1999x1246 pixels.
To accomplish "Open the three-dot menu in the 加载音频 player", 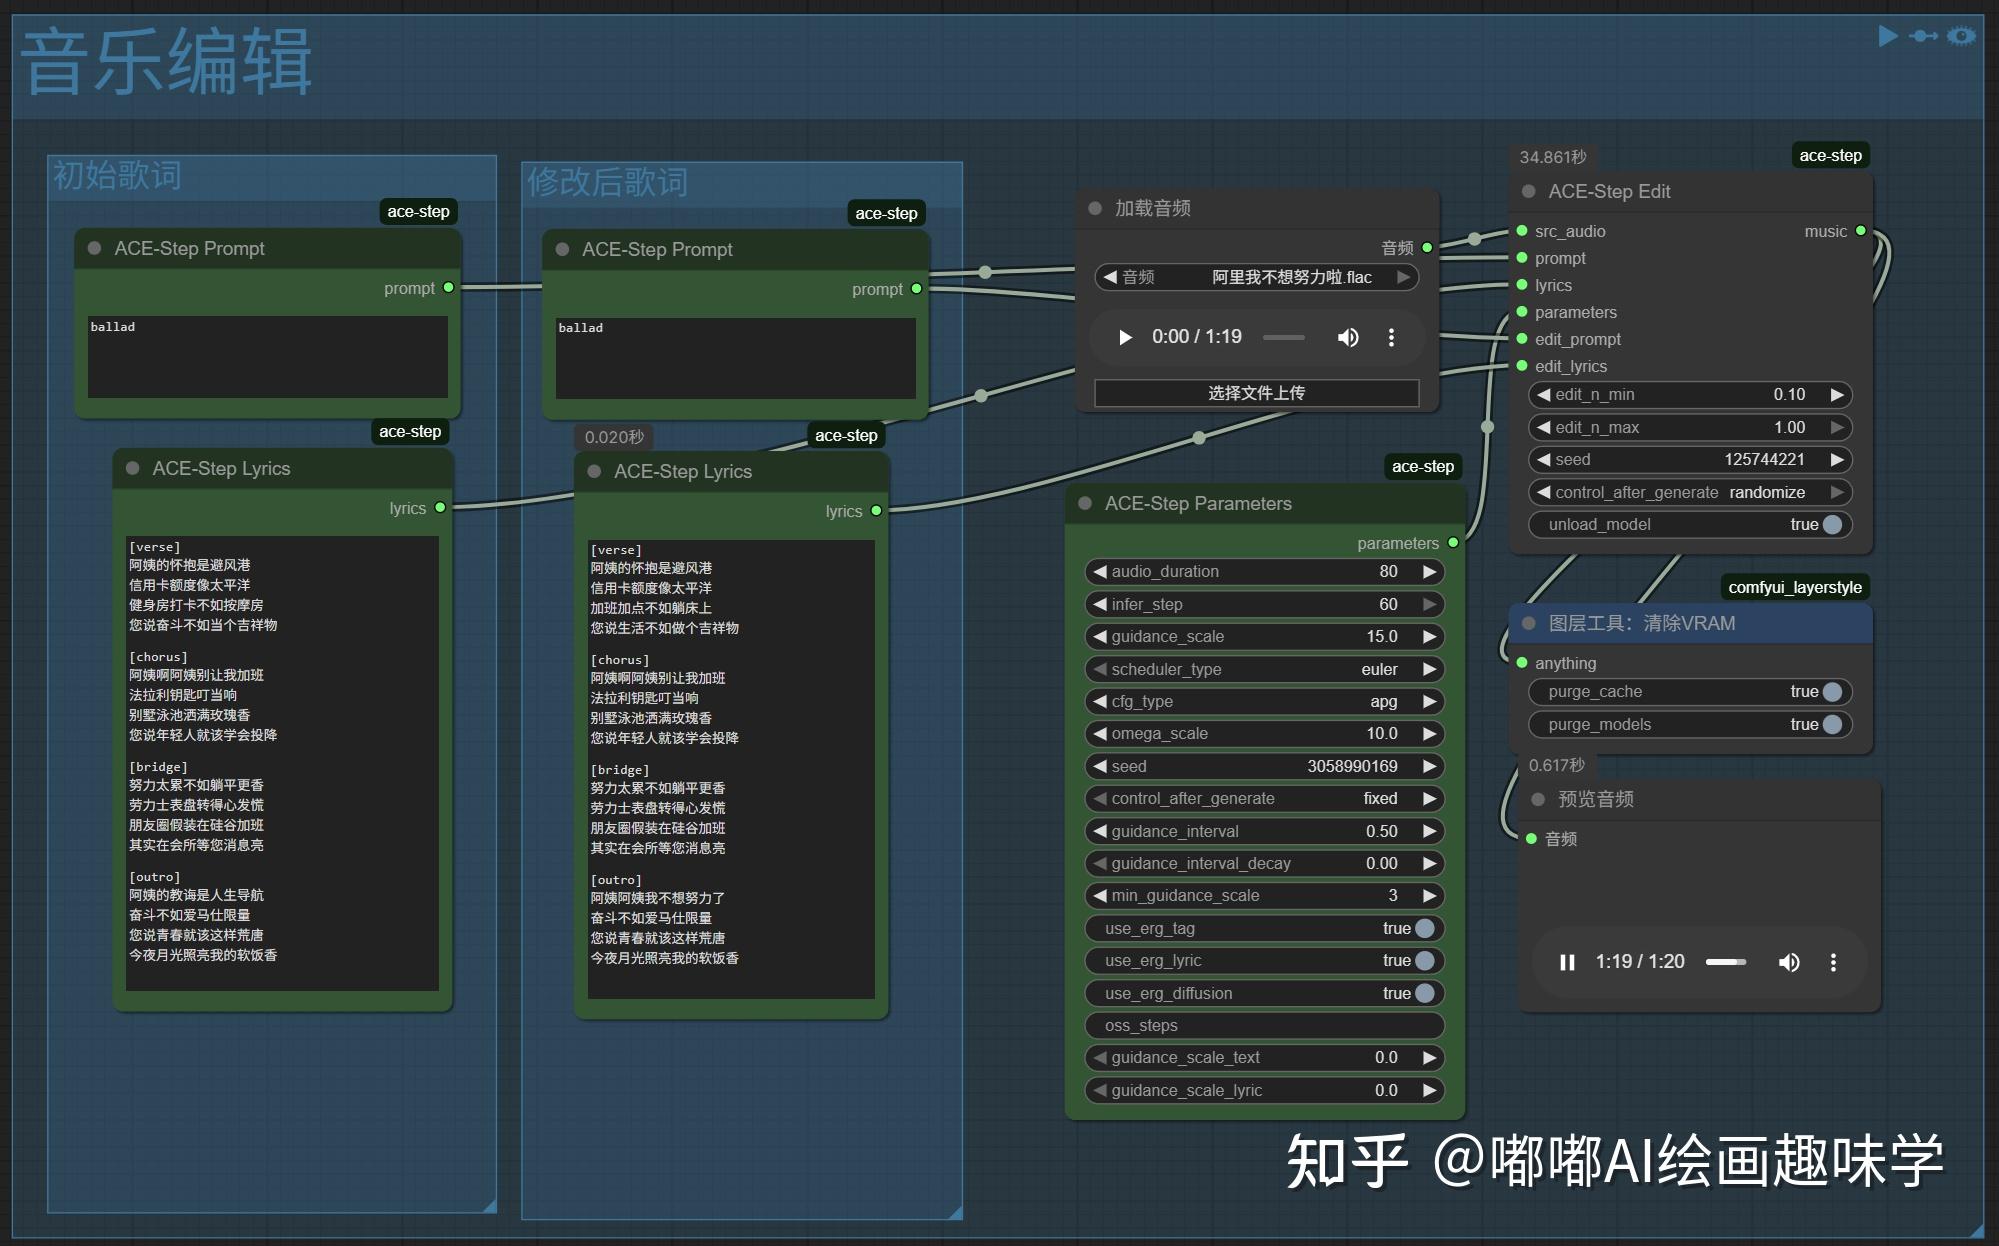I will click(1391, 338).
